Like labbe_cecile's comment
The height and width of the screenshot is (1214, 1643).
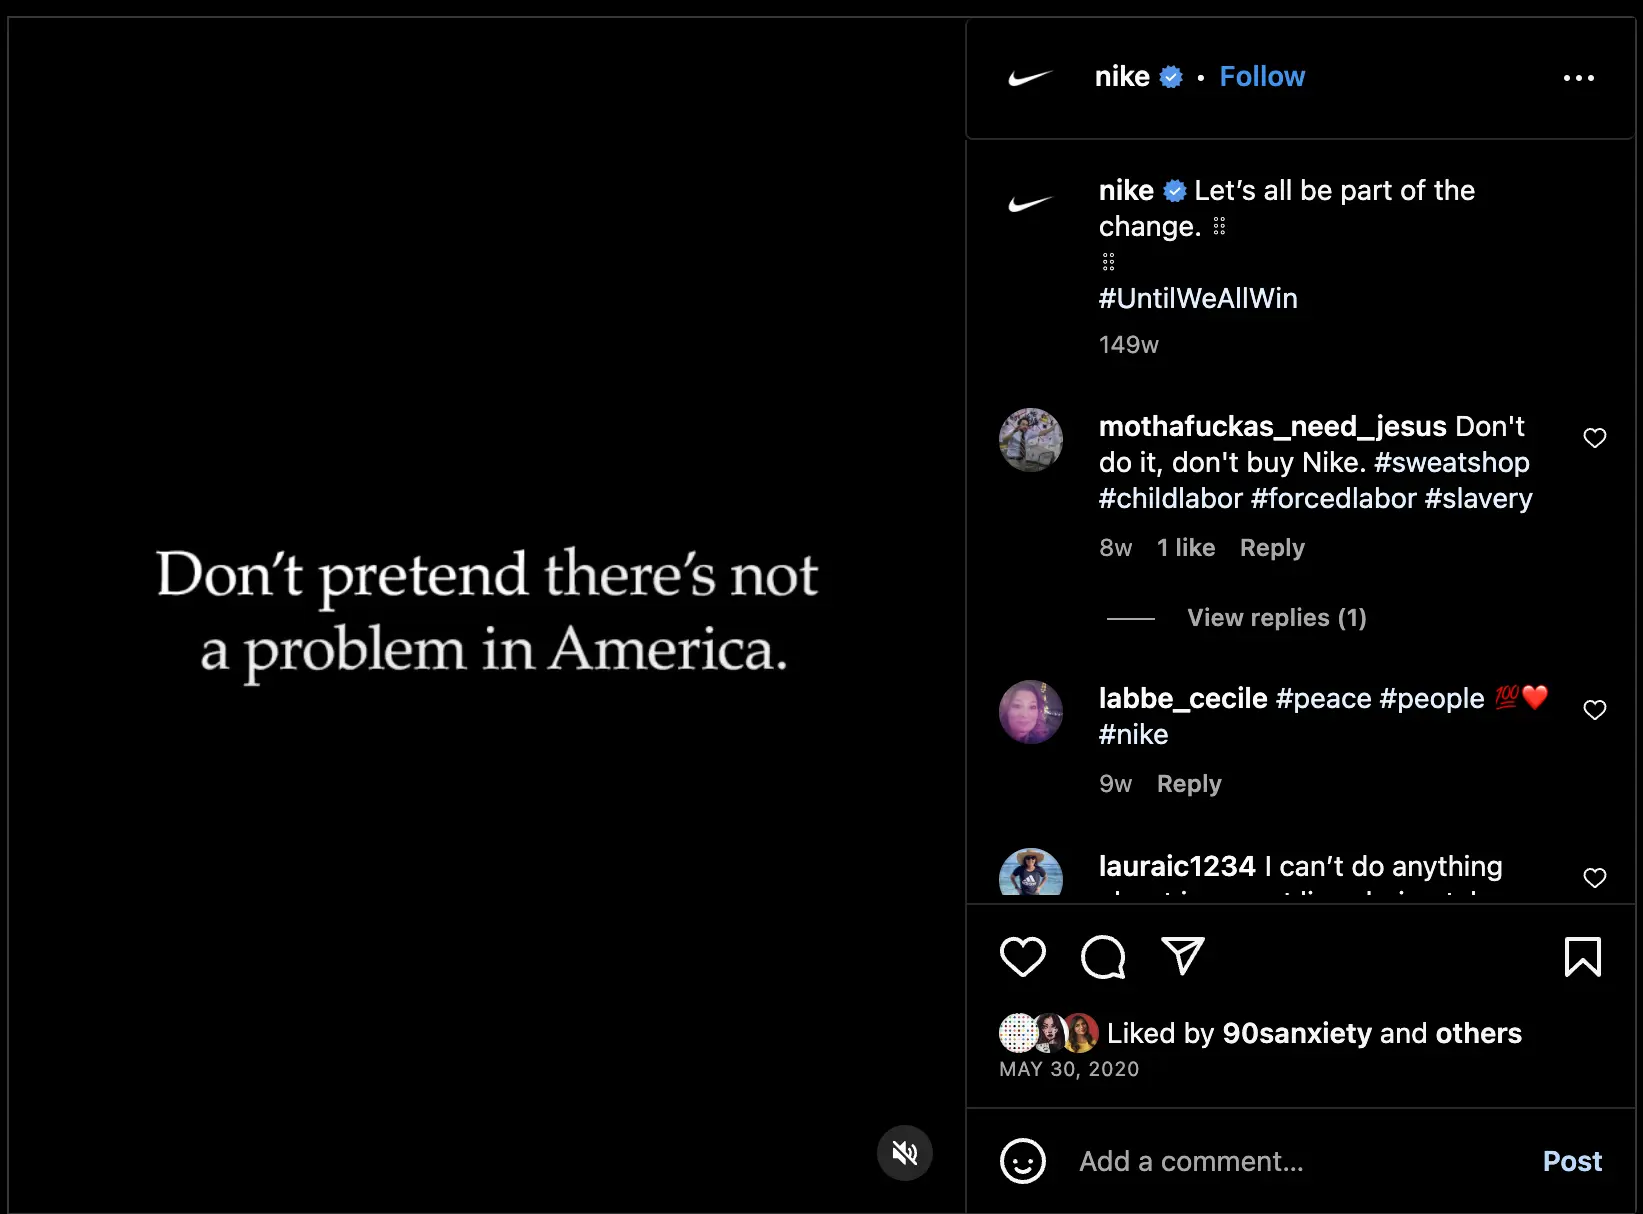[x=1594, y=710]
